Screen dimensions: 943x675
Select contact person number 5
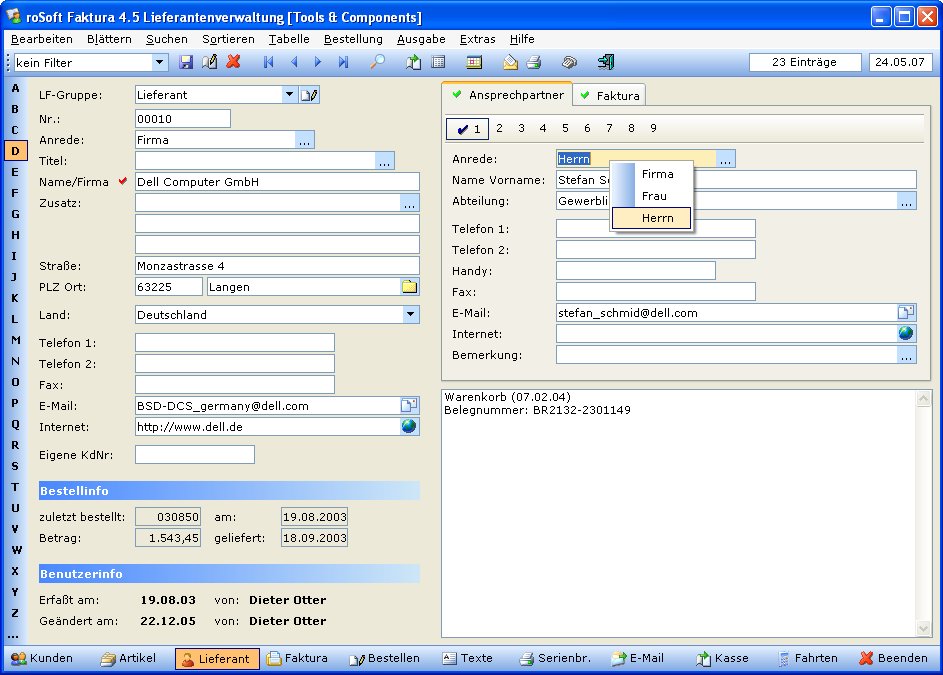click(565, 129)
